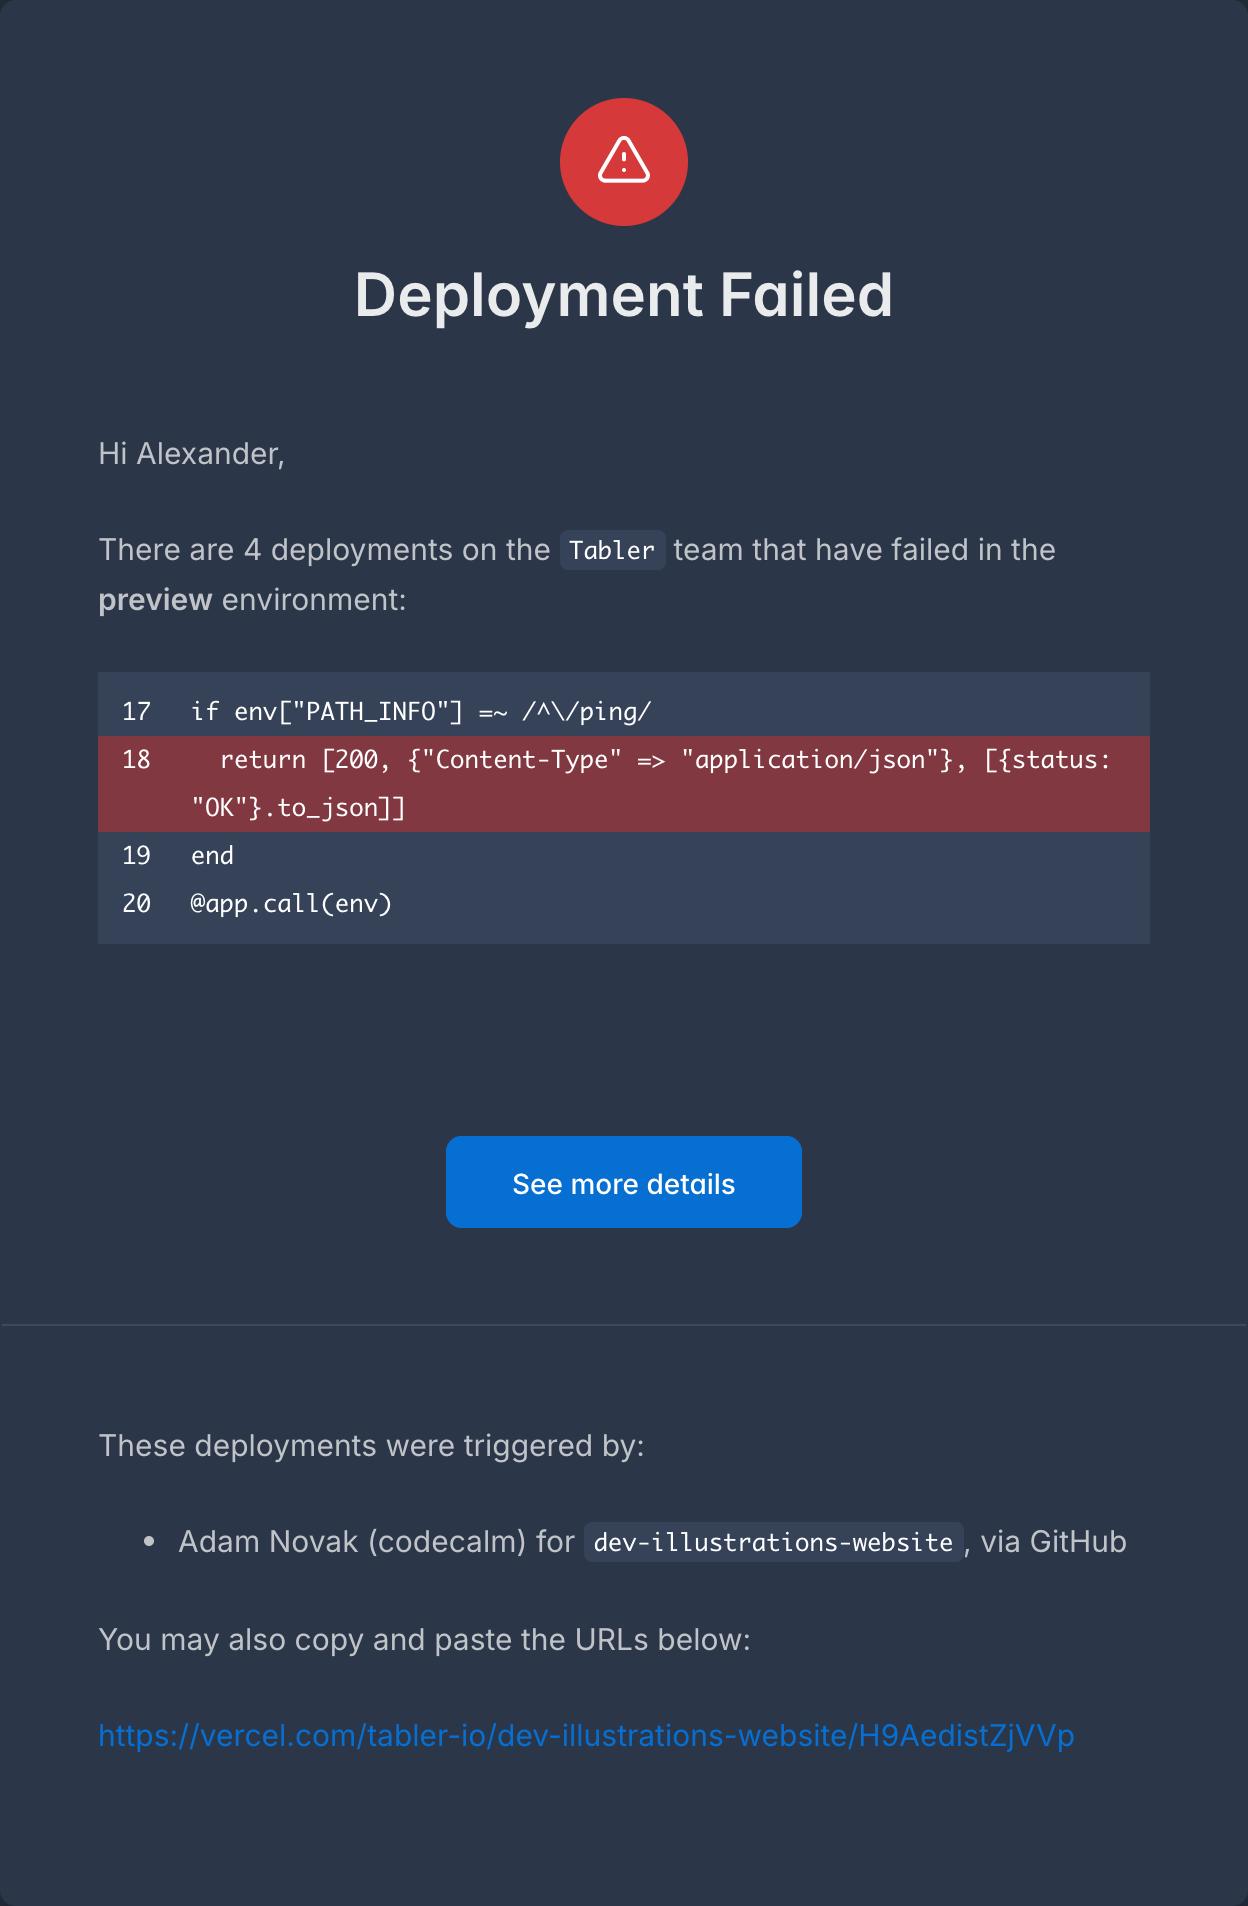The height and width of the screenshot is (1906, 1248).
Task: Click the bullet point before Adam Novak
Action: 149,1542
